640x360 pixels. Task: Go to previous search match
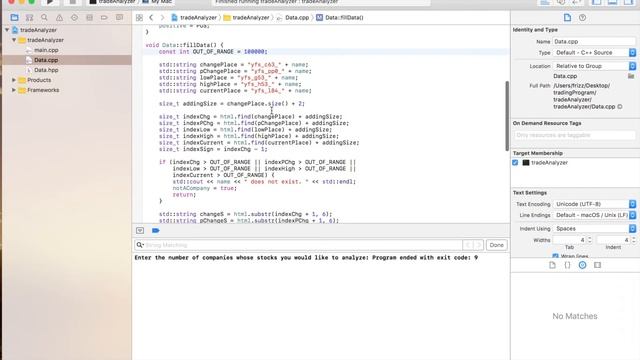[468, 245]
